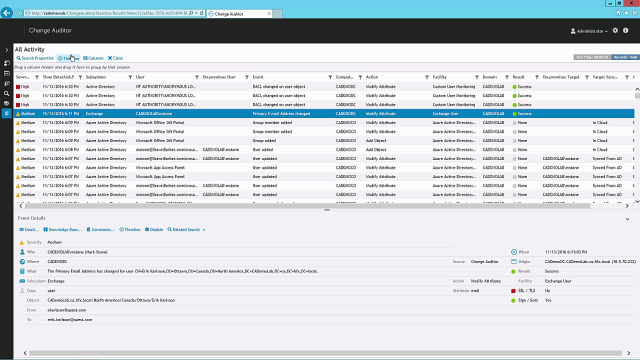Image resolution: width=640 pixels, height=360 pixels.
Task: Switch to the Change Auditor browser tab
Action: (x=239, y=13)
